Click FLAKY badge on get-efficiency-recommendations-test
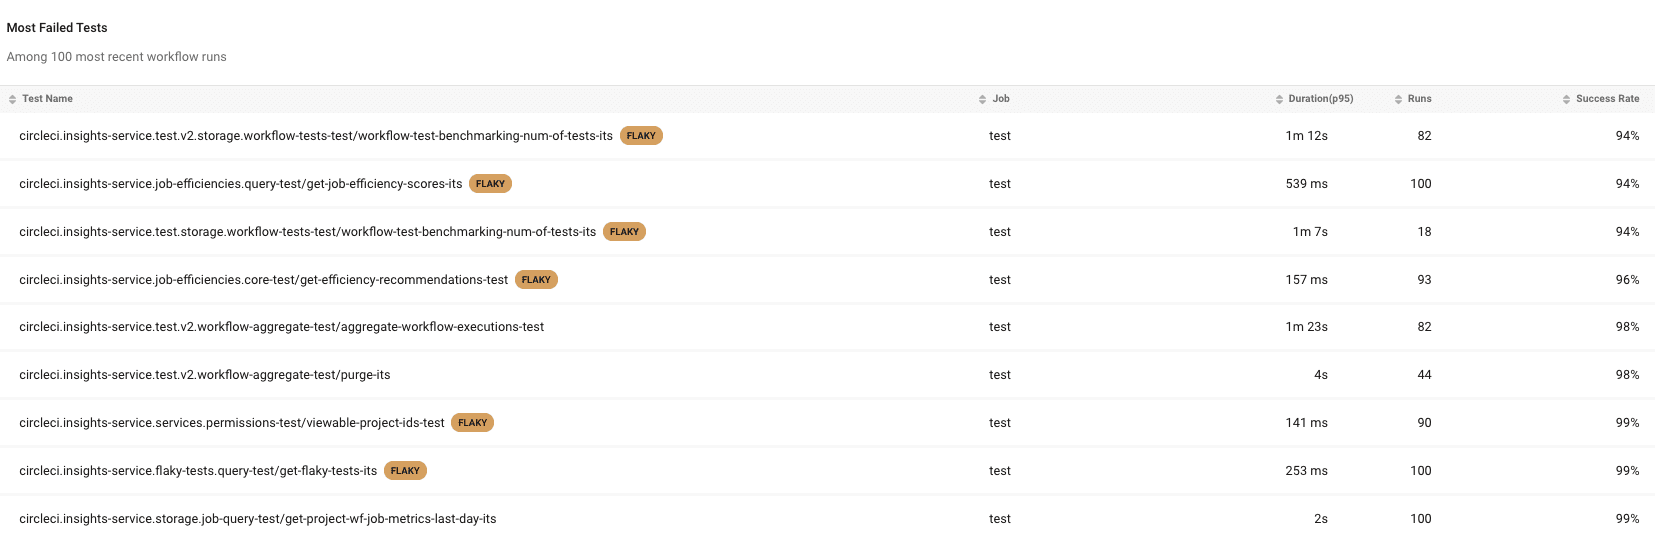Viewport: 1655px width, 541px height. (x=536, y=280)
